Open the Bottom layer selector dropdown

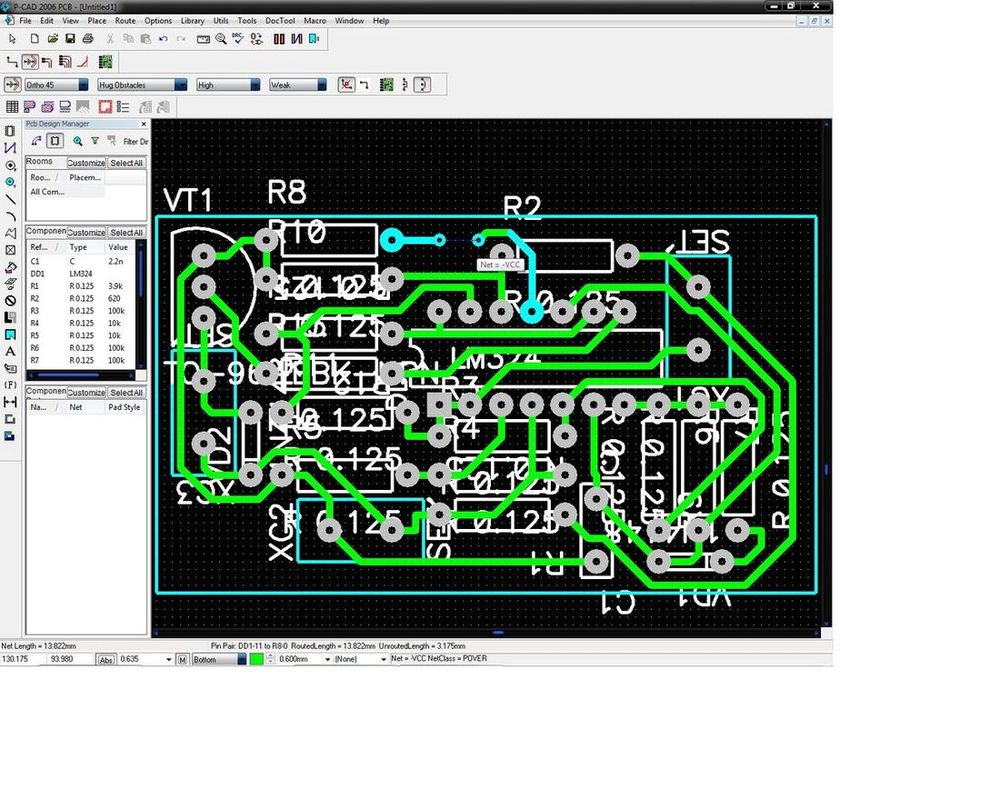point(241,660)
